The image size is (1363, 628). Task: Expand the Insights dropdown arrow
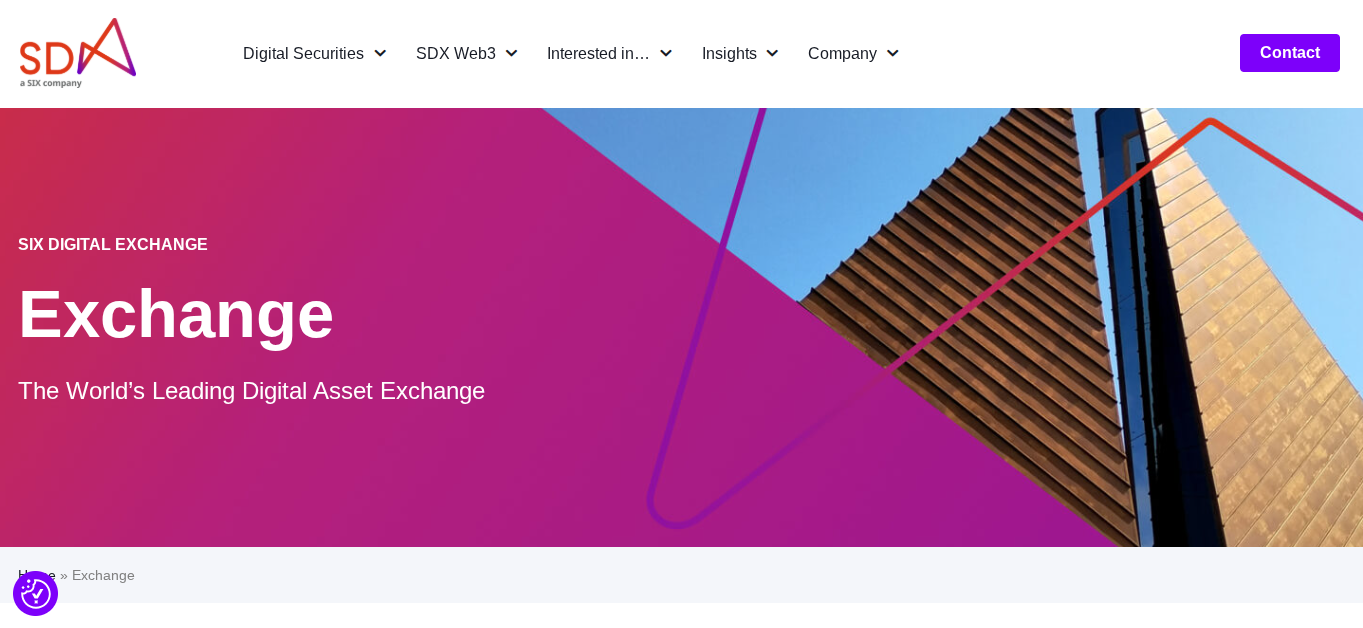click(772, 54)
